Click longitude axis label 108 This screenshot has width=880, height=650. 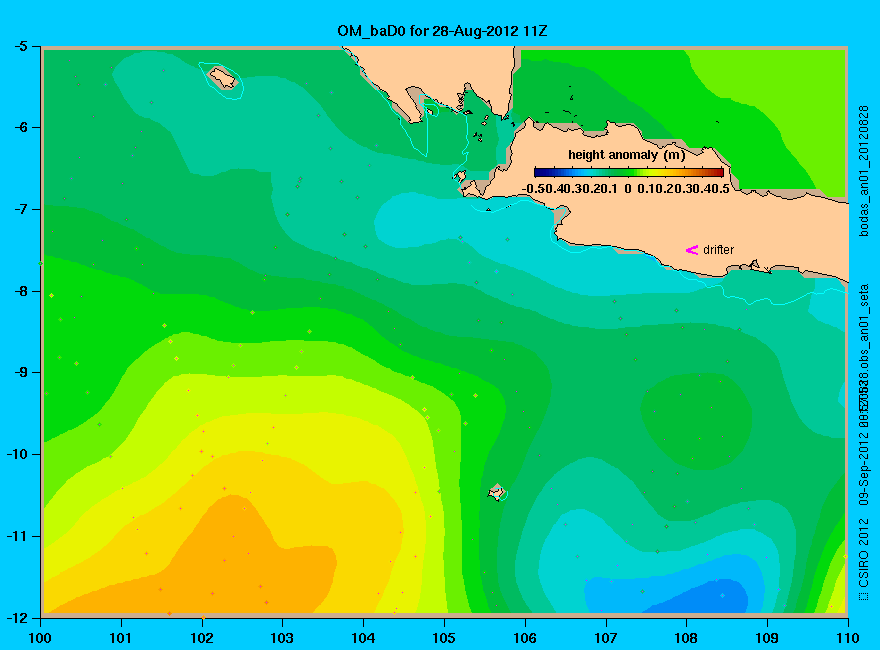686,638
